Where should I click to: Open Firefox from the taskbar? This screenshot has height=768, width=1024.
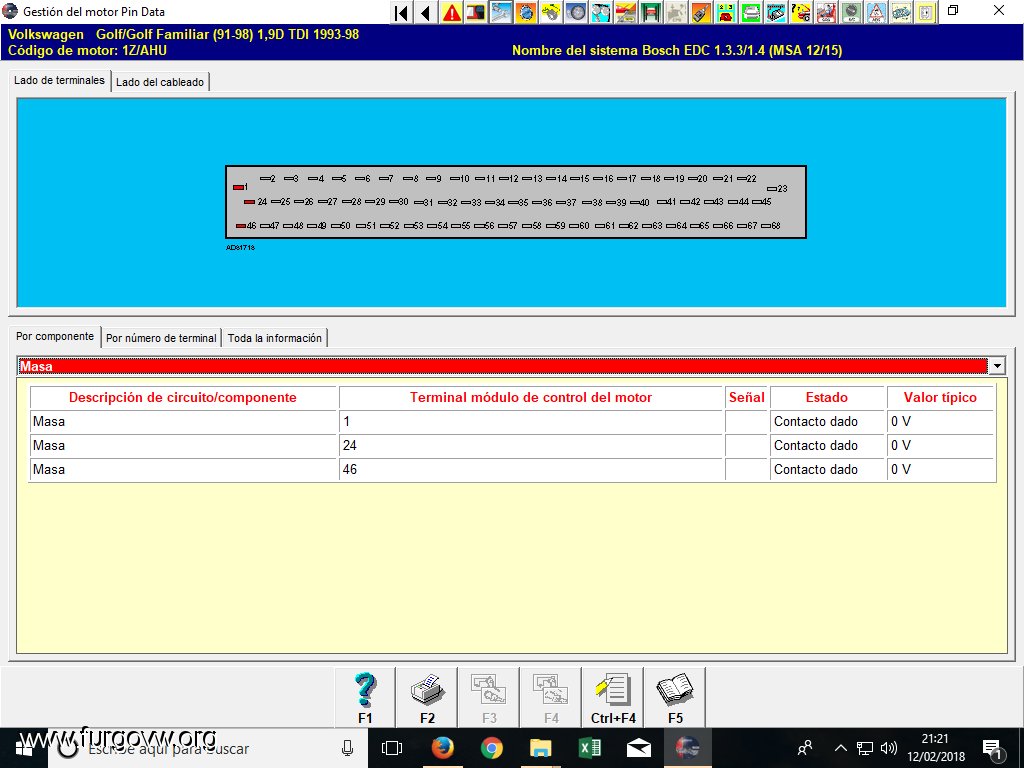coord(443,748)
